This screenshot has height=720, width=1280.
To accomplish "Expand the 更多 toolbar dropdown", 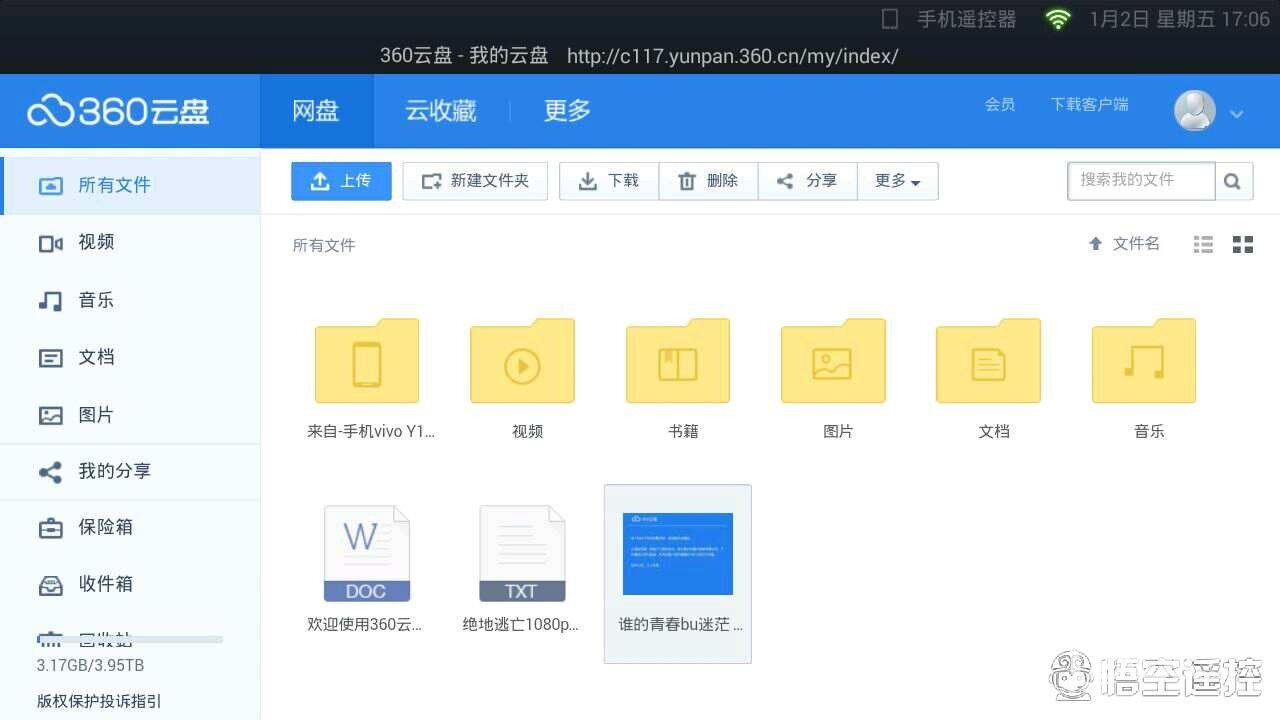I will (x=897, y=181).
